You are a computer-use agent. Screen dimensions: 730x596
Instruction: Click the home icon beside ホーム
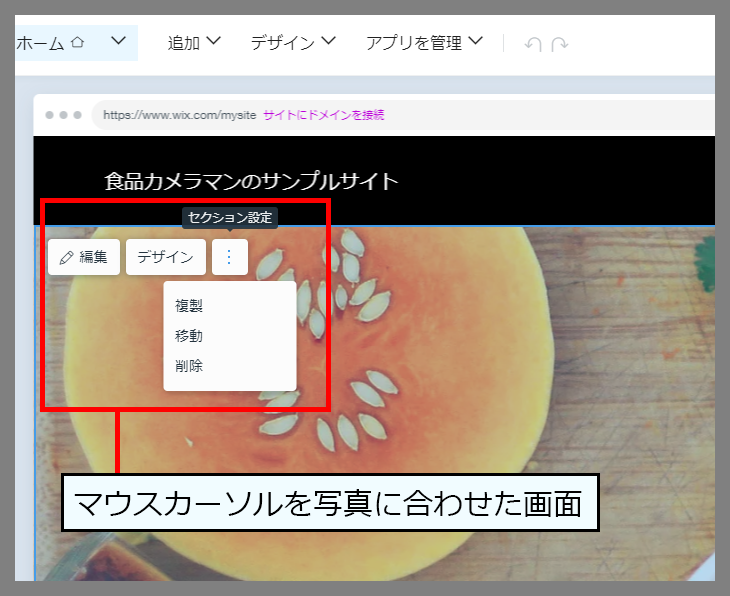point(77,43)
